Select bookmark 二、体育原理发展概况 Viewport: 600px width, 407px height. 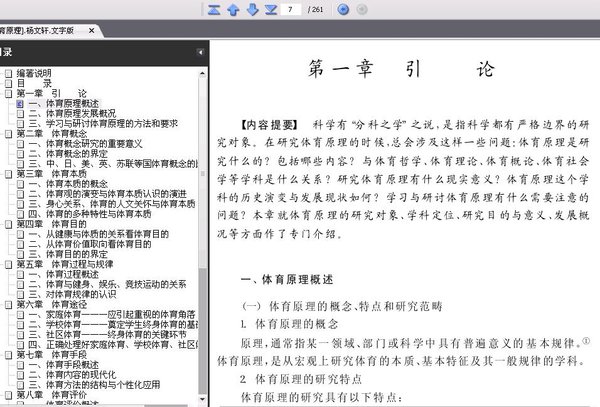tap(72, 113)
